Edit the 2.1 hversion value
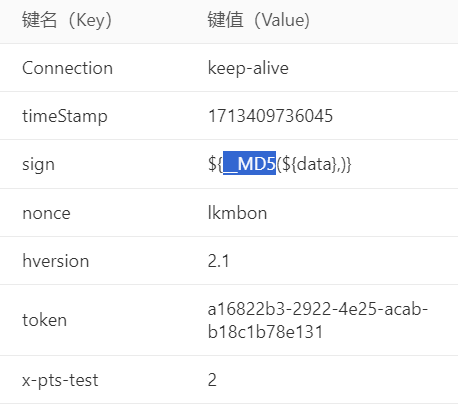The width and height of the screenshot is (458, 413). pos(218,261)
